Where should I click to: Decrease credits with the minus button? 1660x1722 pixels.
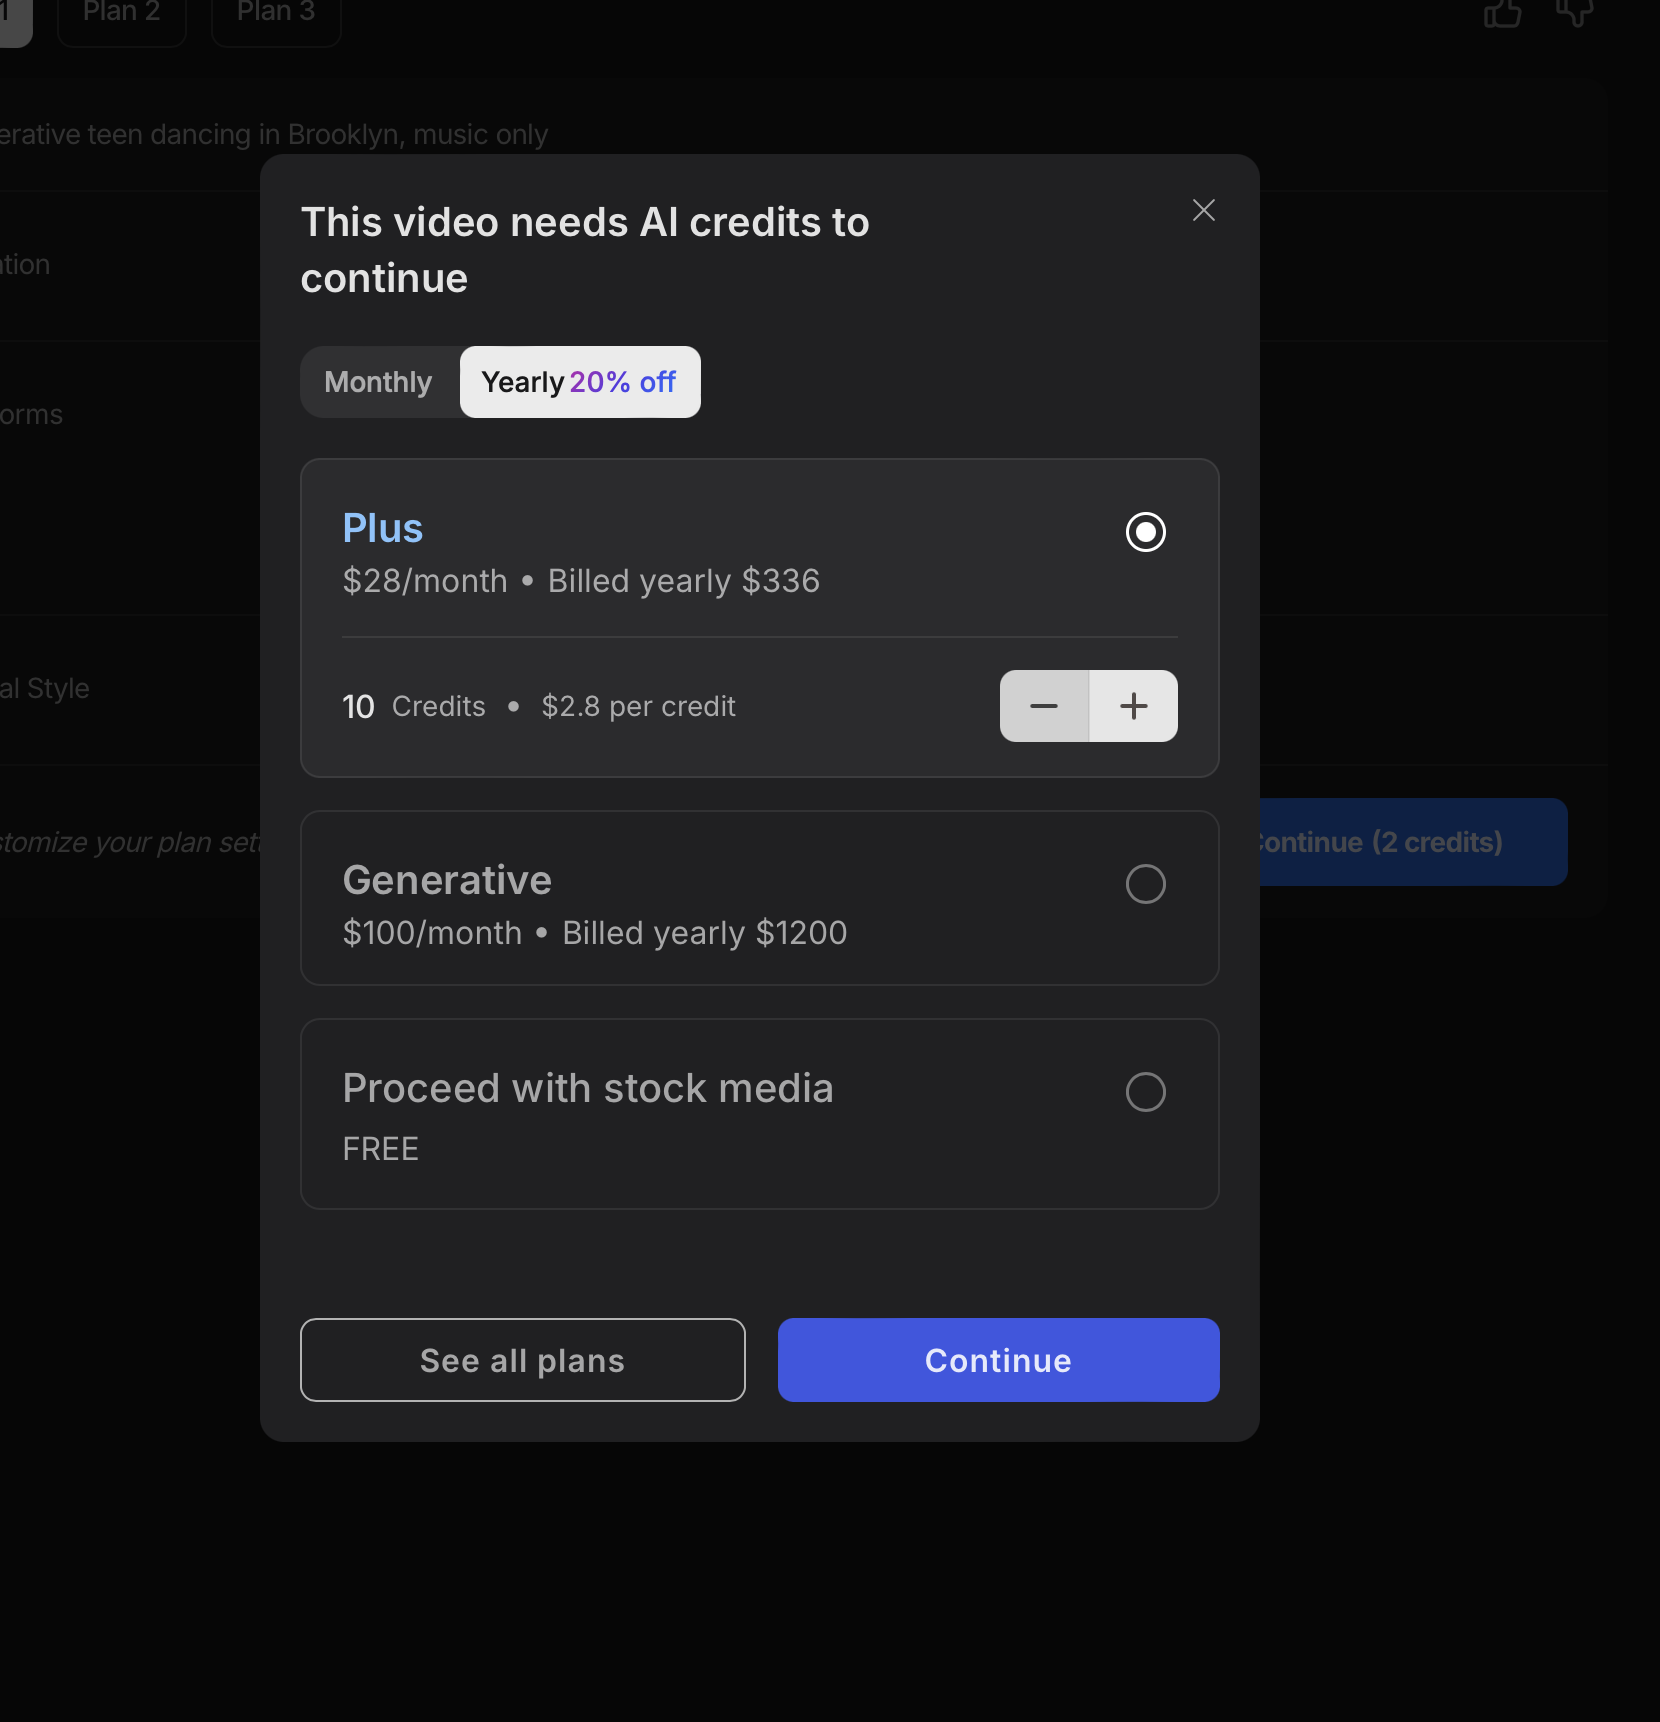[1044, 706]
